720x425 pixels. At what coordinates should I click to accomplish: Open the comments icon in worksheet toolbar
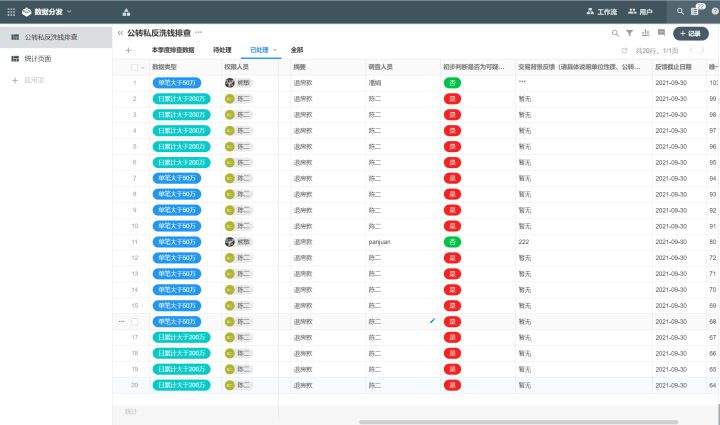coord(661,33)
